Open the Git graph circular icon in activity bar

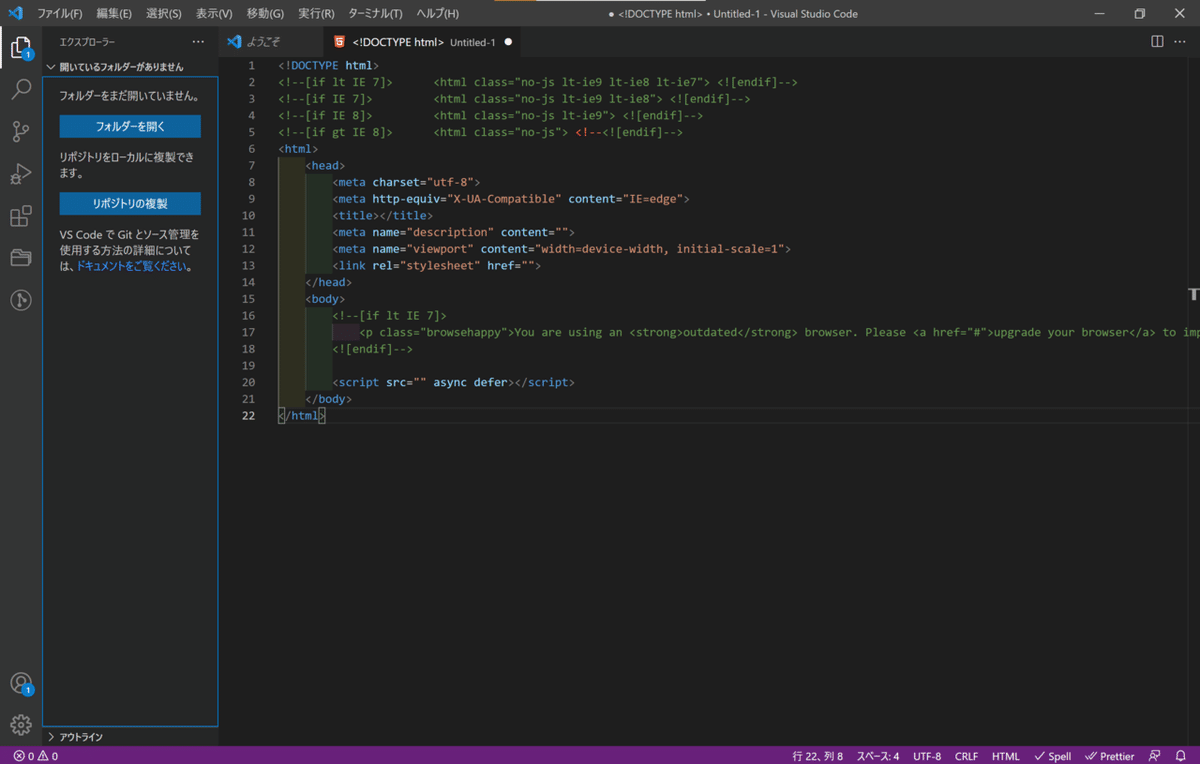21,300
